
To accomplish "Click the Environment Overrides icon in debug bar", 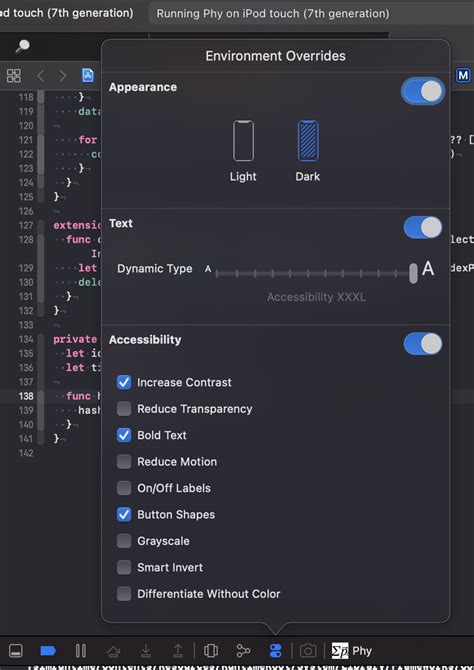I will point(276,651).
